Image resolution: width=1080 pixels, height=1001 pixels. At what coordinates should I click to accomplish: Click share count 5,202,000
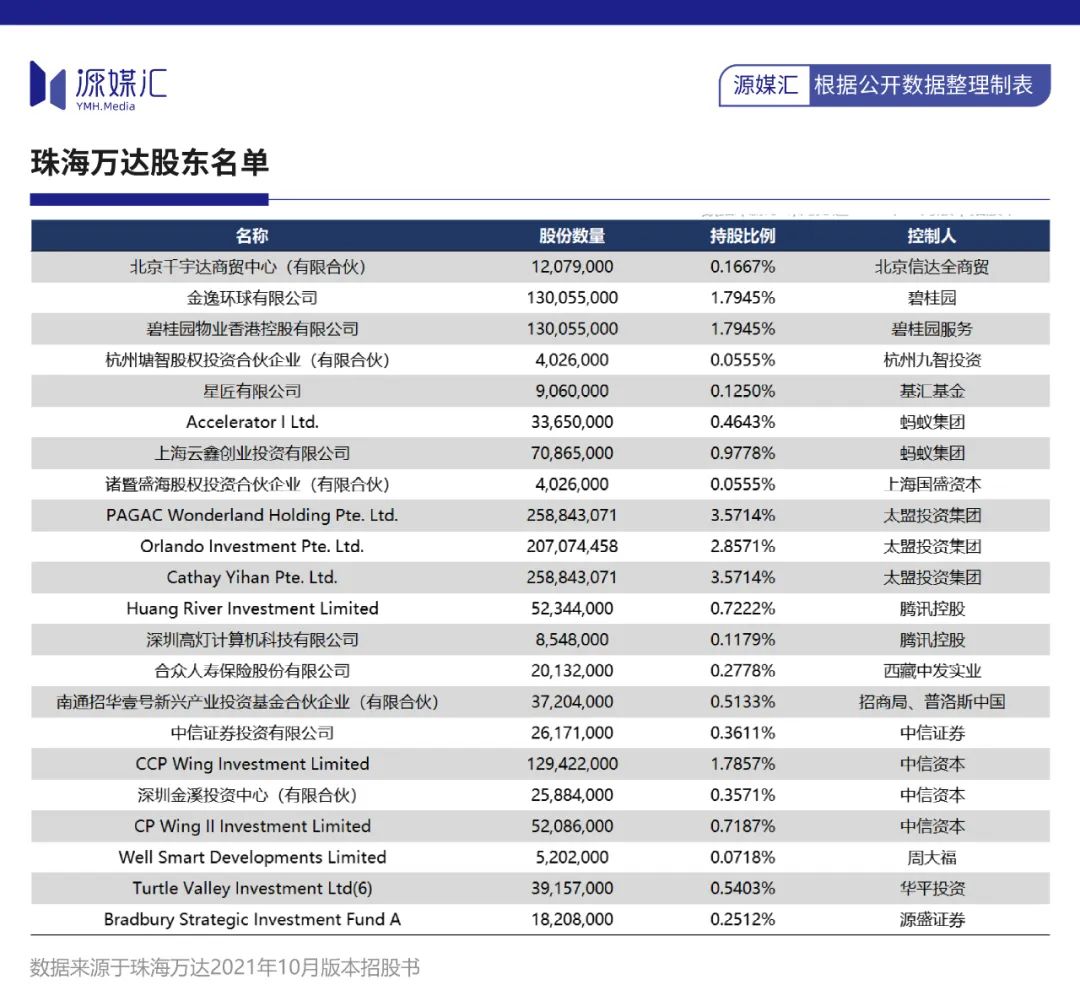pyautogui.click(x=572, y=857)
